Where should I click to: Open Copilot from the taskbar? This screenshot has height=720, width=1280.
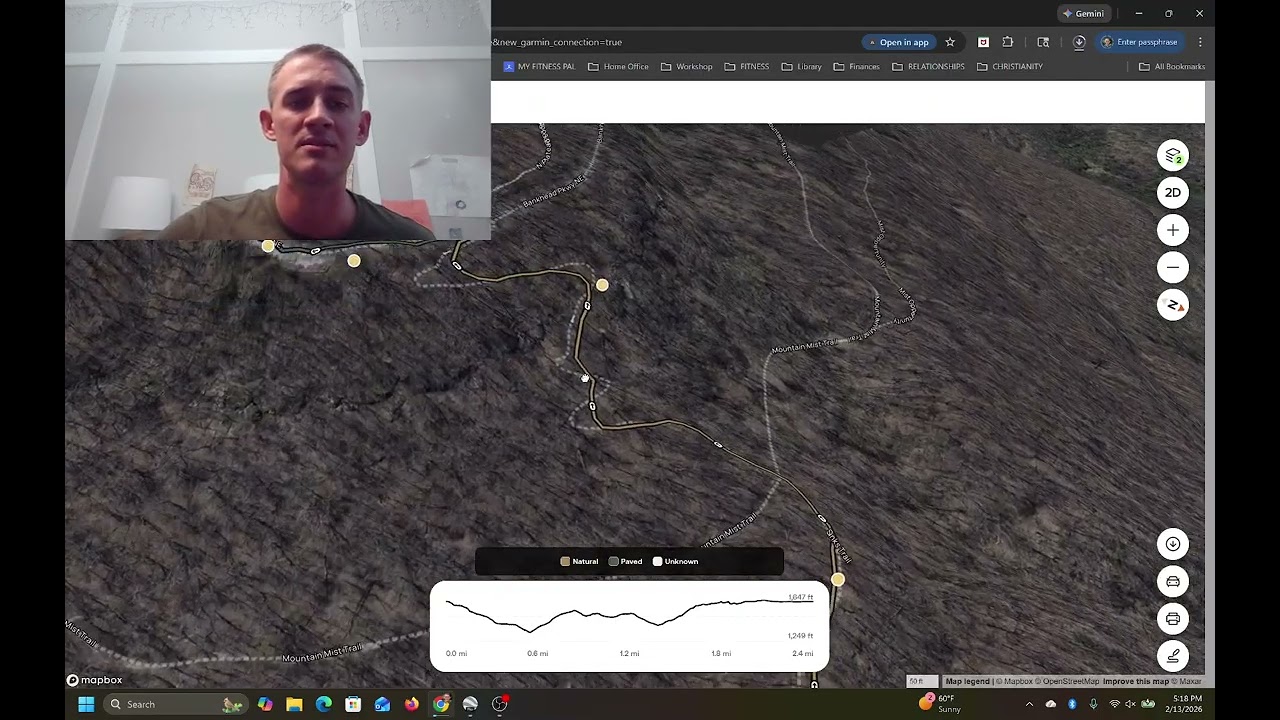pyautogui.click(x=265, y=704)
